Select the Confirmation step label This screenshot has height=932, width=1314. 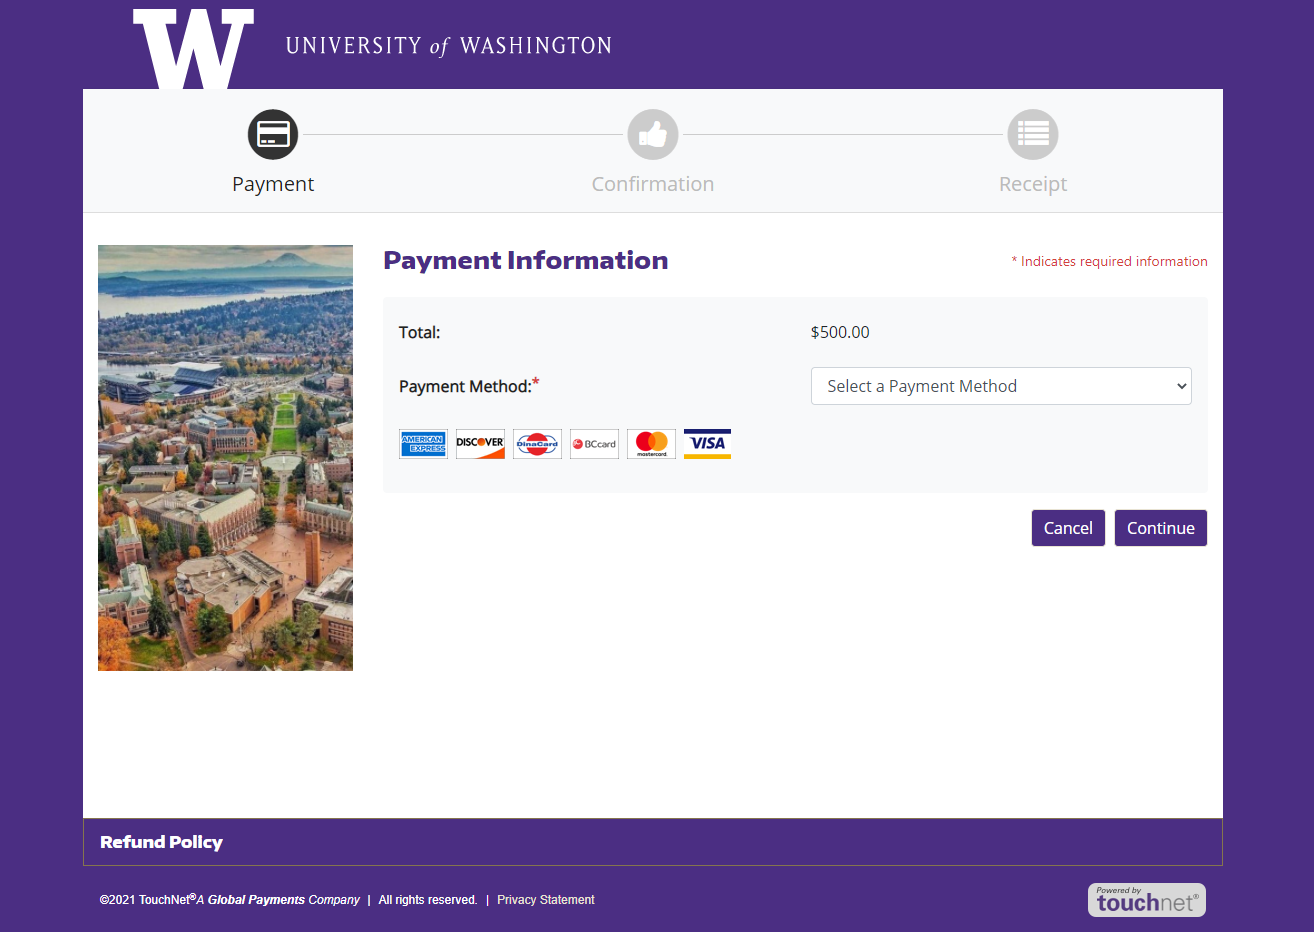pyautogui.click(x=652, y=183)
